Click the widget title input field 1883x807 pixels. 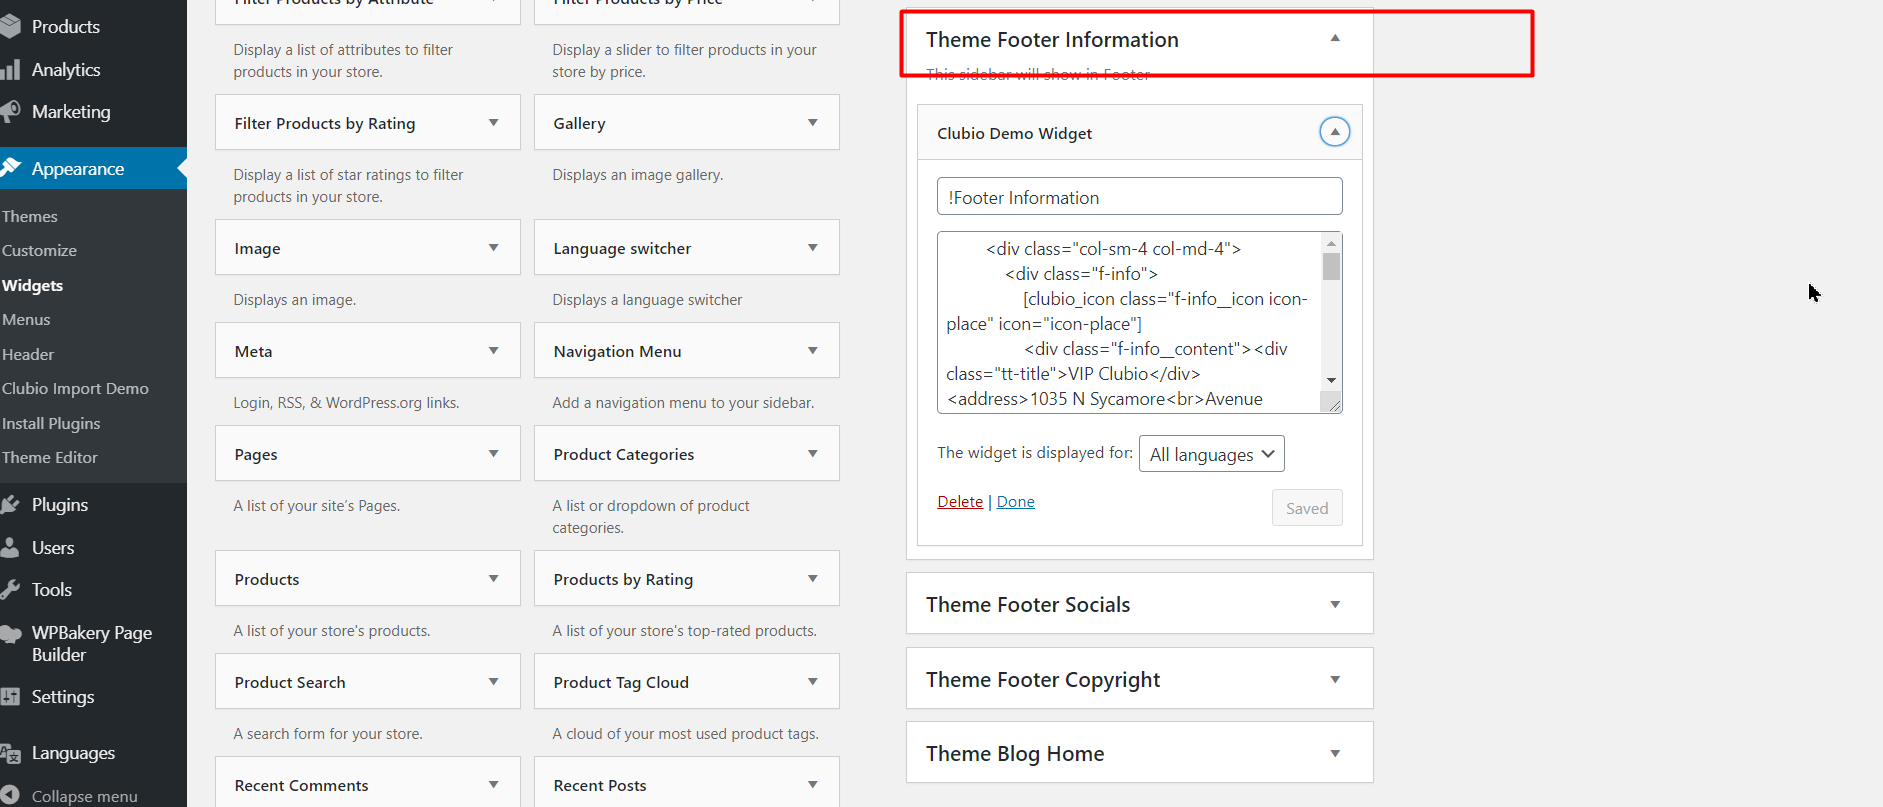1139,197
